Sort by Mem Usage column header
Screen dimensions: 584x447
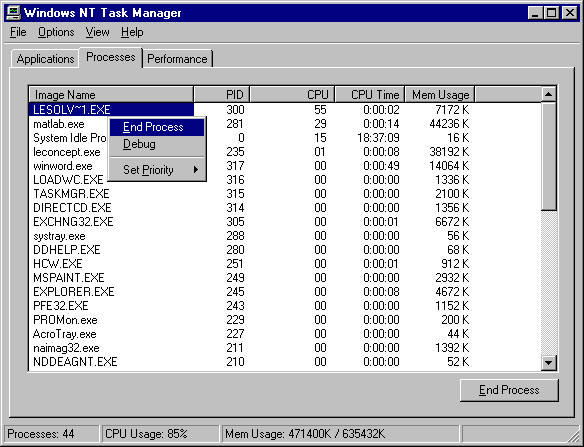[x=439, y=95]
